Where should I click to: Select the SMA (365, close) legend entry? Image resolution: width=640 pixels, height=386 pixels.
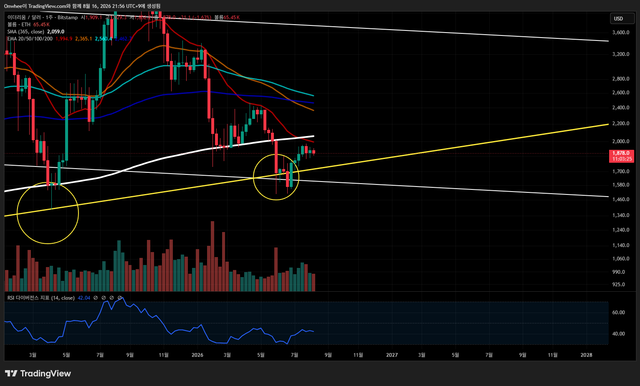click(x=26, y=31)
